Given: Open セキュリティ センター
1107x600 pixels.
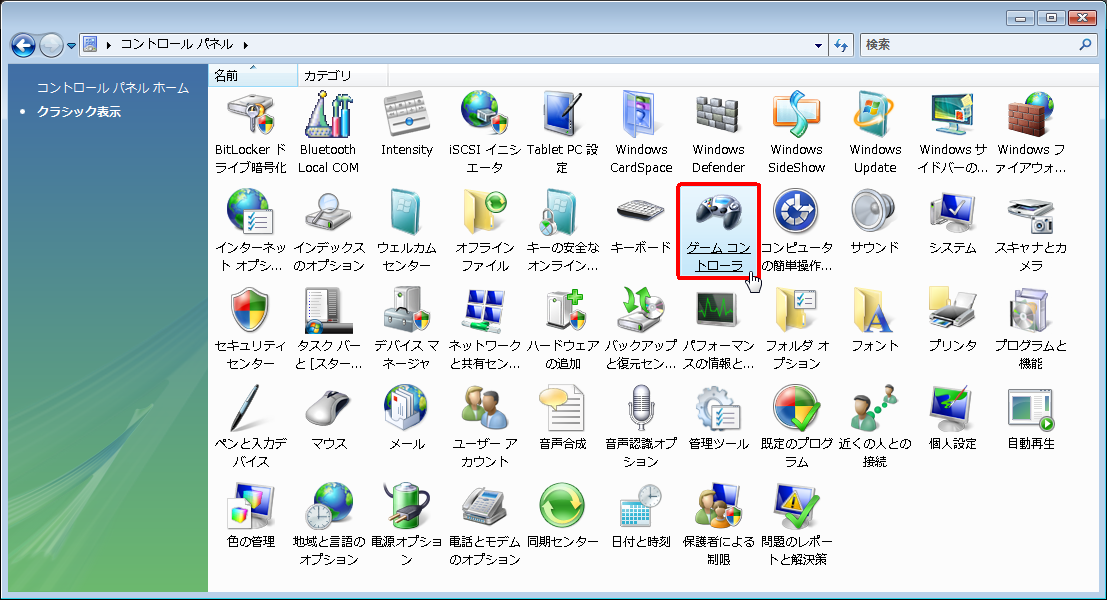Looking at the screenshot, I should pyautogui.click(x=251, y=328).
